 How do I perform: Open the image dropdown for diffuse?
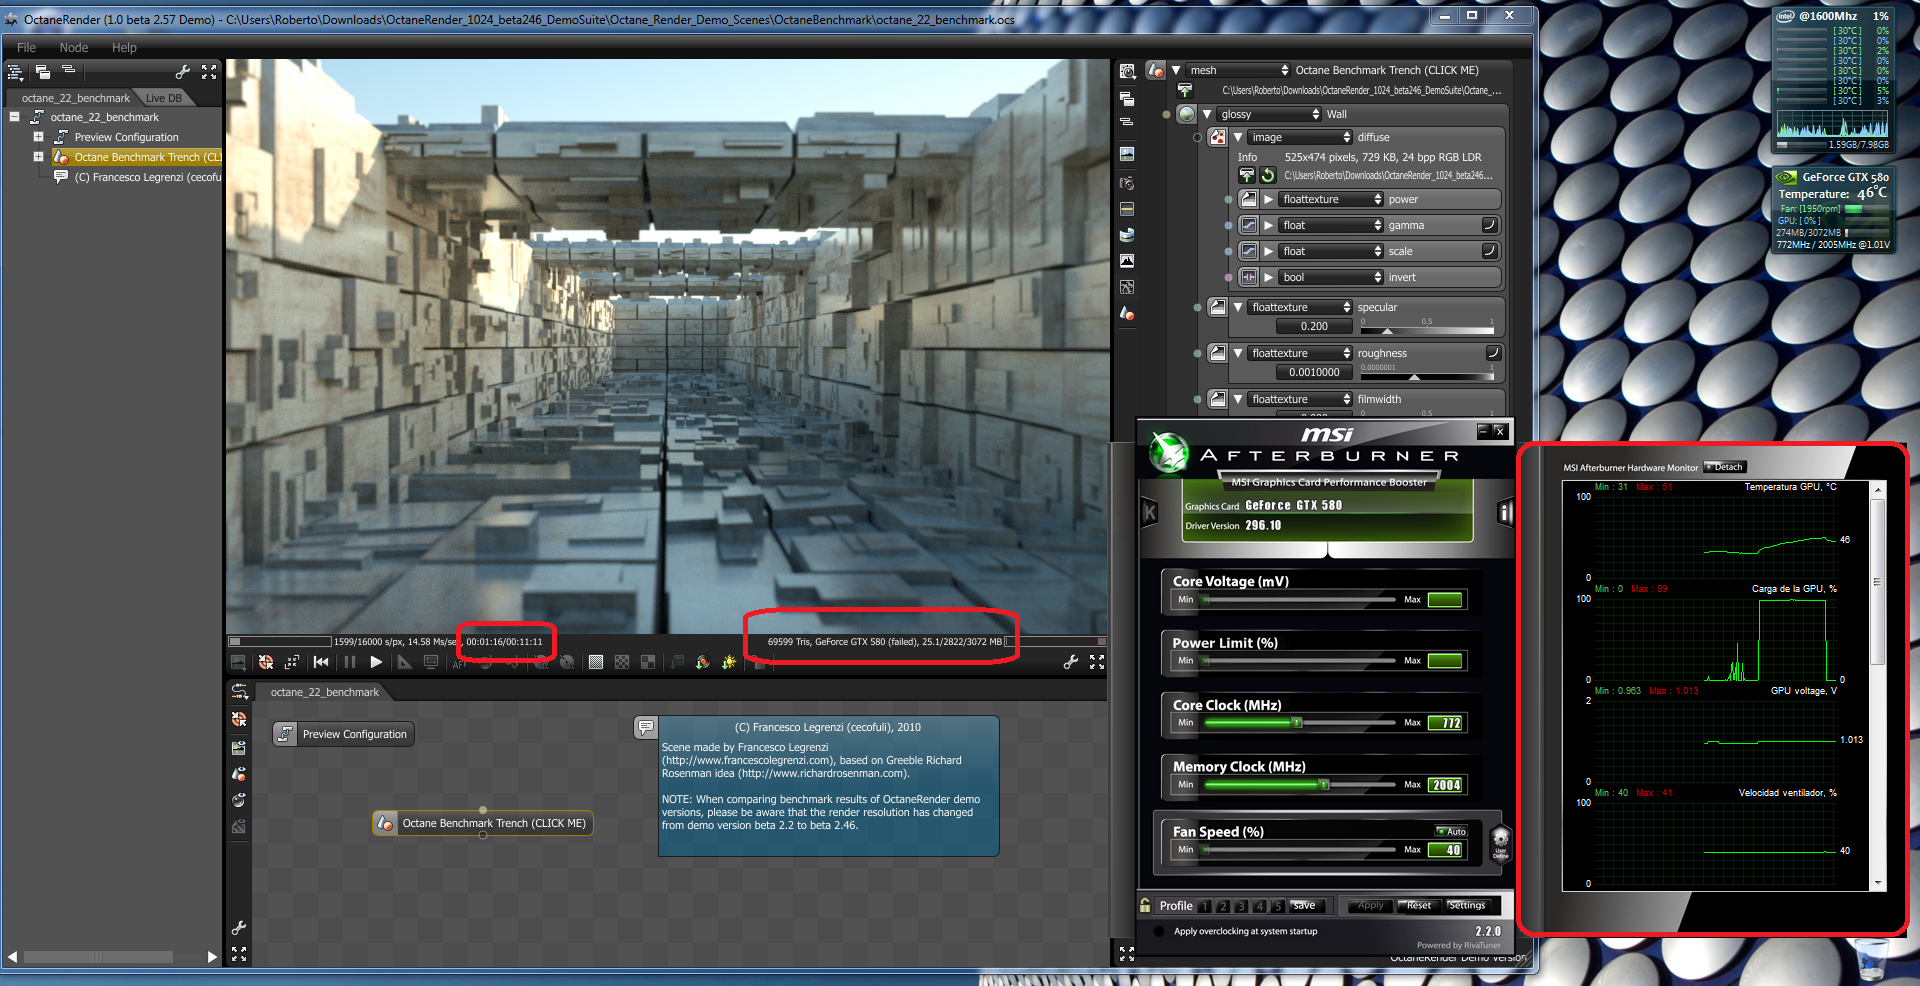(1300, 137)
